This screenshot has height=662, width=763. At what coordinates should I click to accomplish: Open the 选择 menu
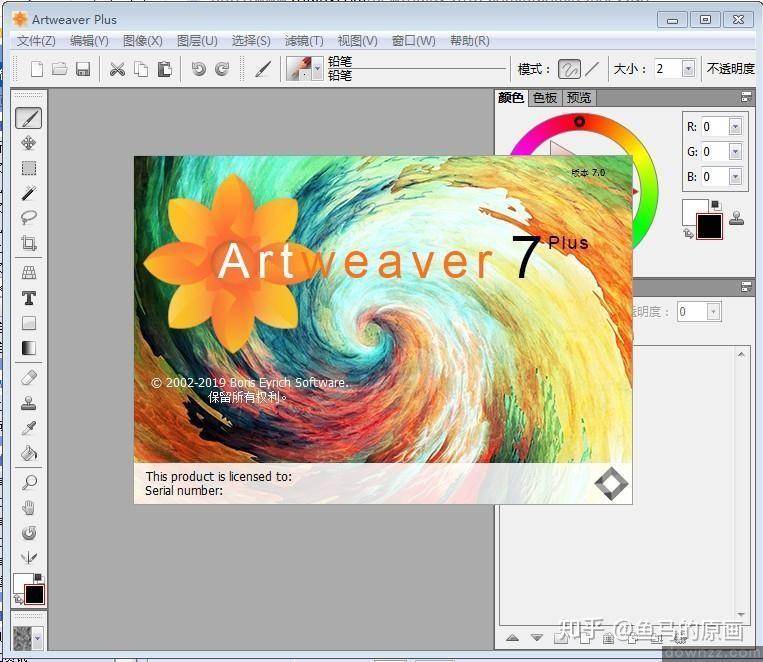click(x=251, y=41)
